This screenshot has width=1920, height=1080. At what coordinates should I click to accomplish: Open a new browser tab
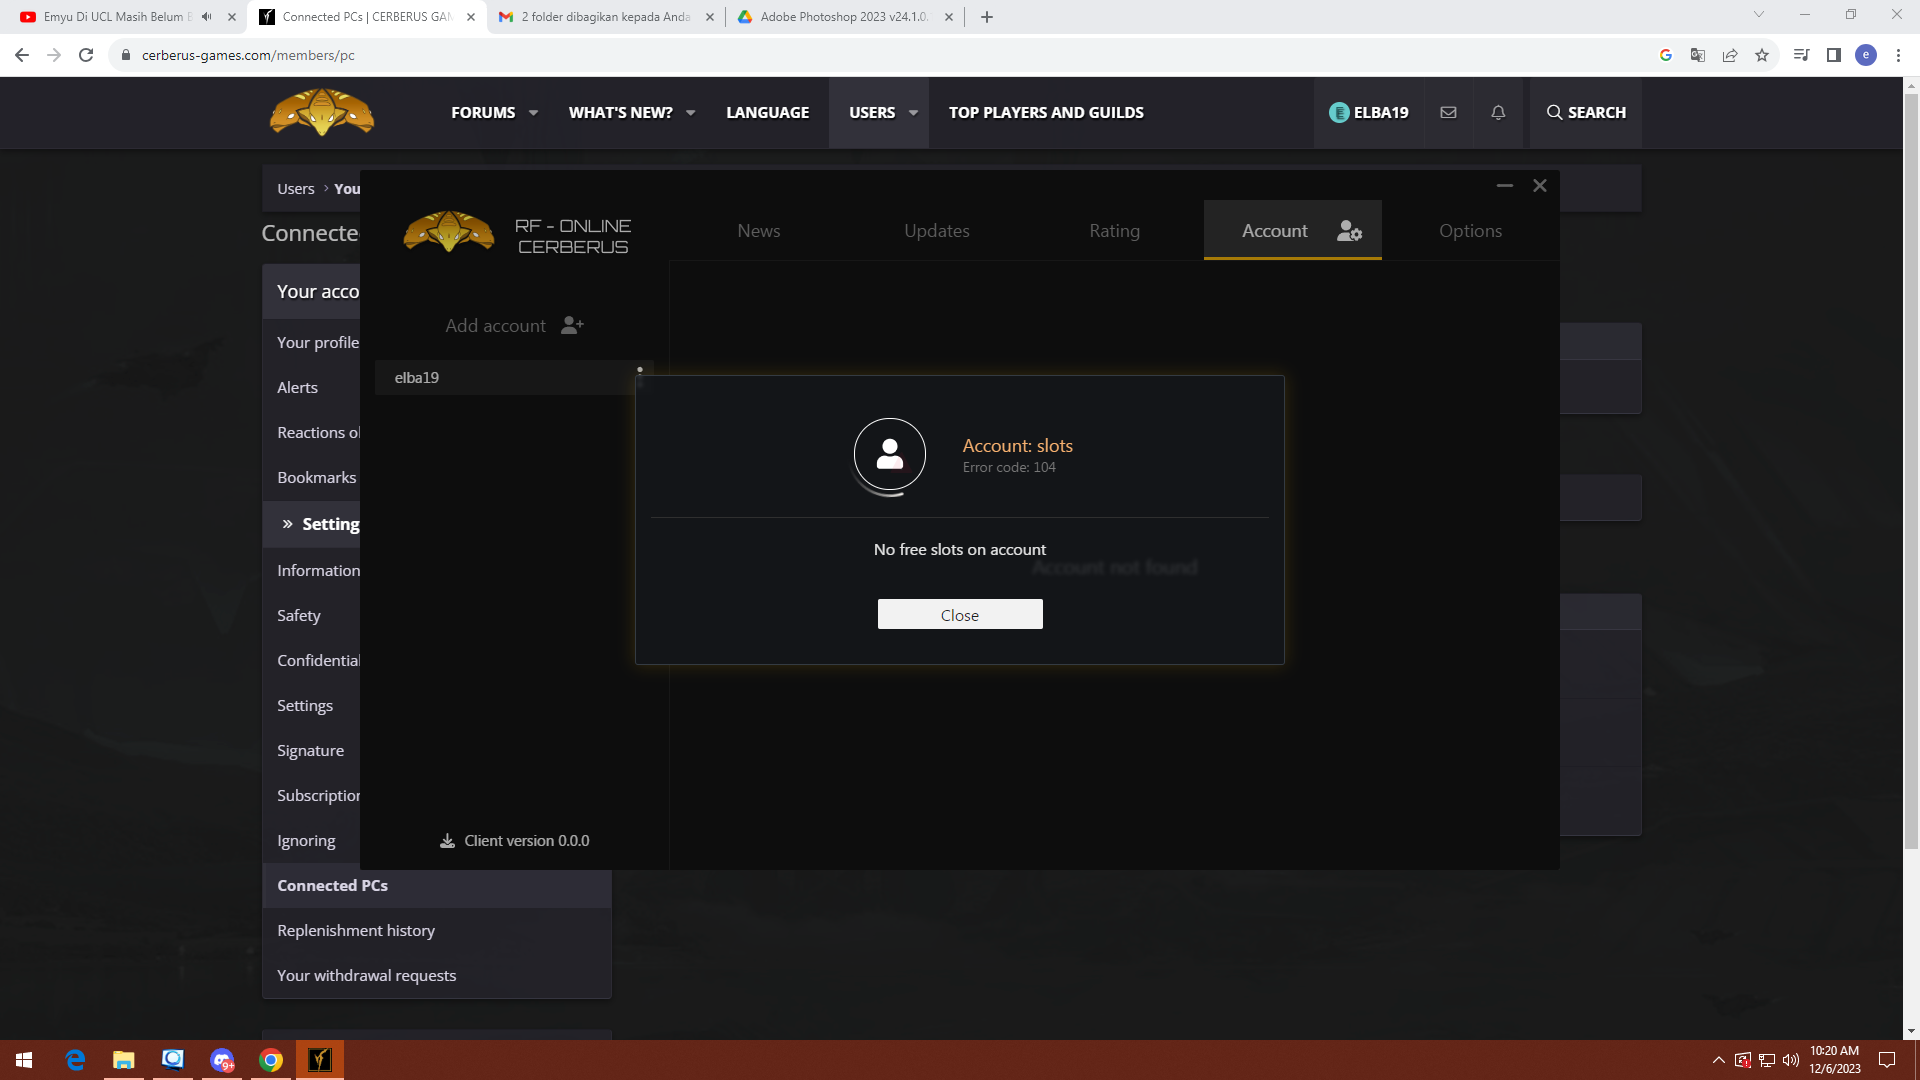click(x=987, y=17)
